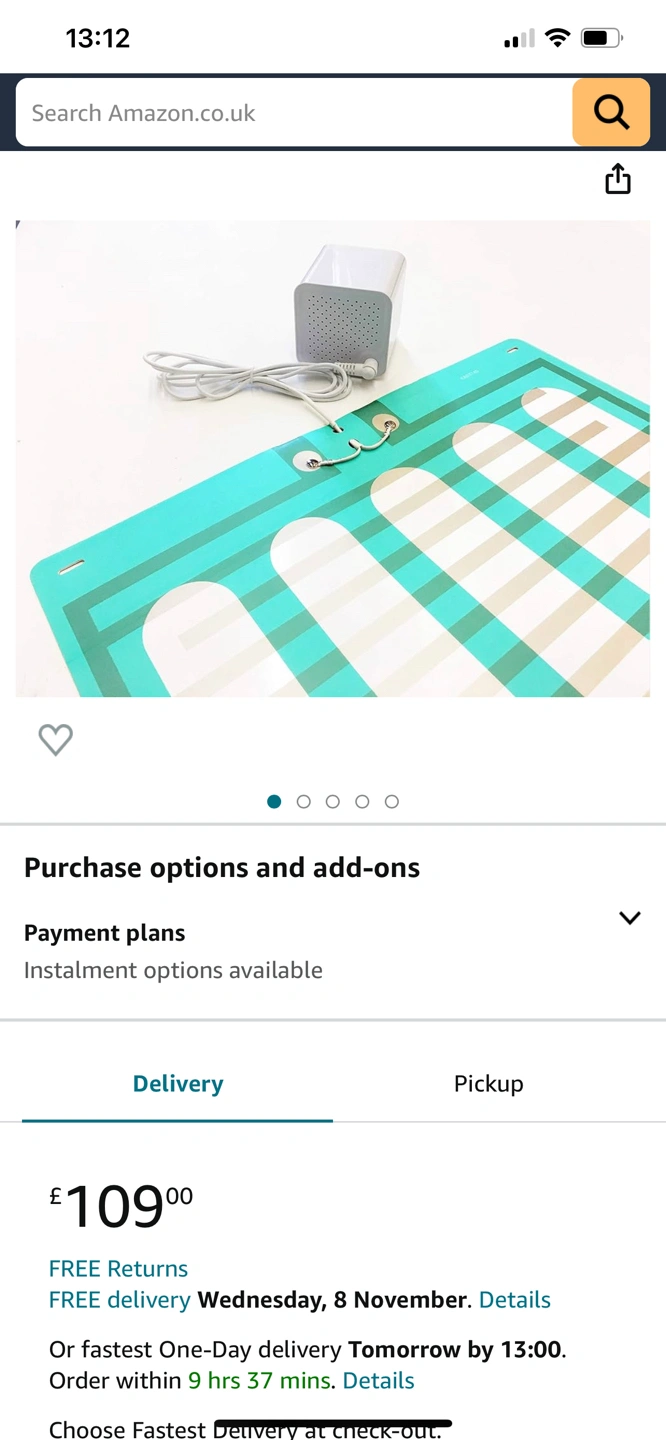Check the battery icon in status bar
Image resolution: width=666 pixels, height=1440 pixels.
(602, 39)
